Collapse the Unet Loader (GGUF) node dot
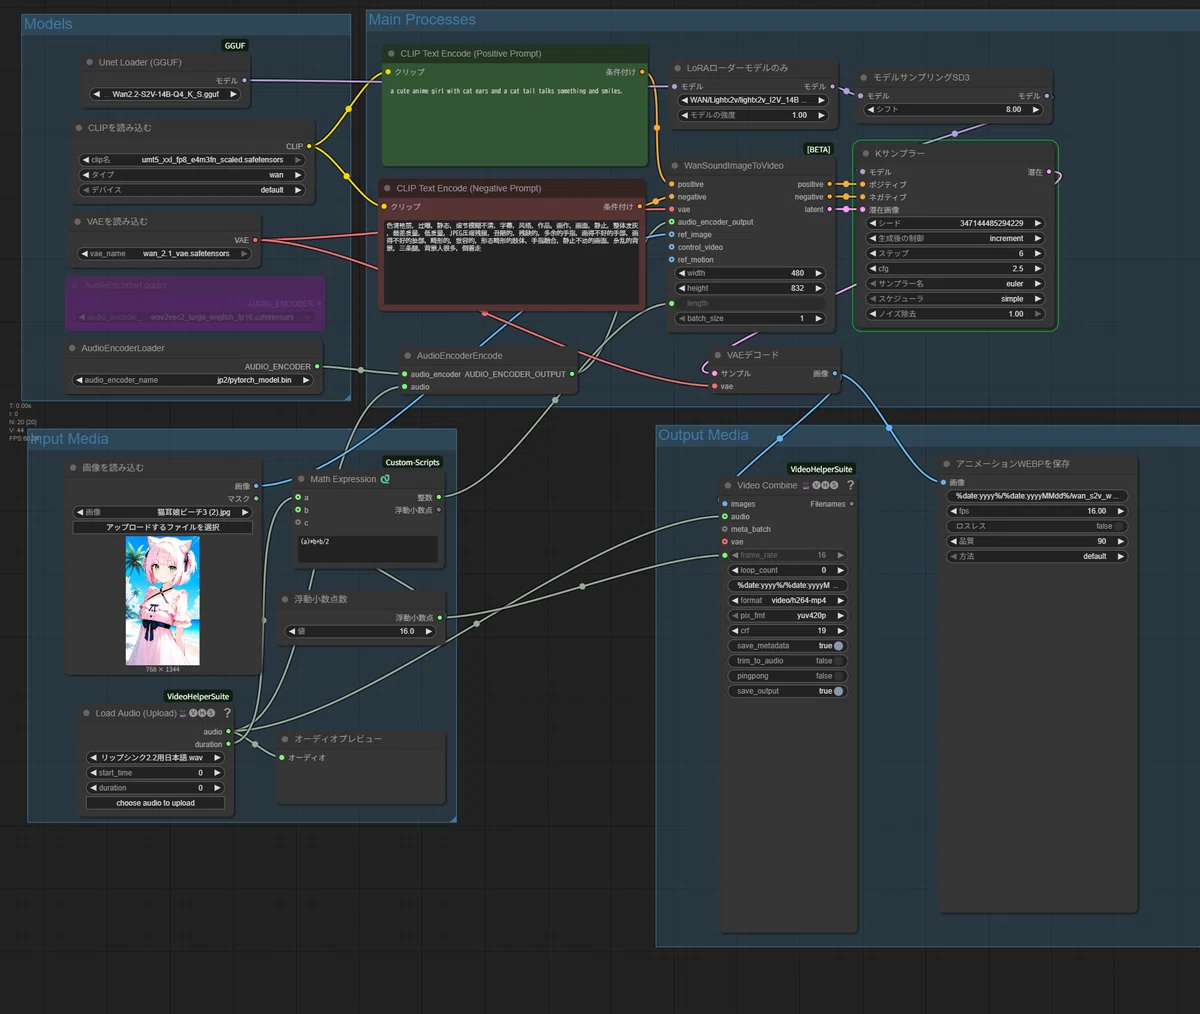Image resolution: width=1200 pixels, height=1014 pixels. coord(90,62)
